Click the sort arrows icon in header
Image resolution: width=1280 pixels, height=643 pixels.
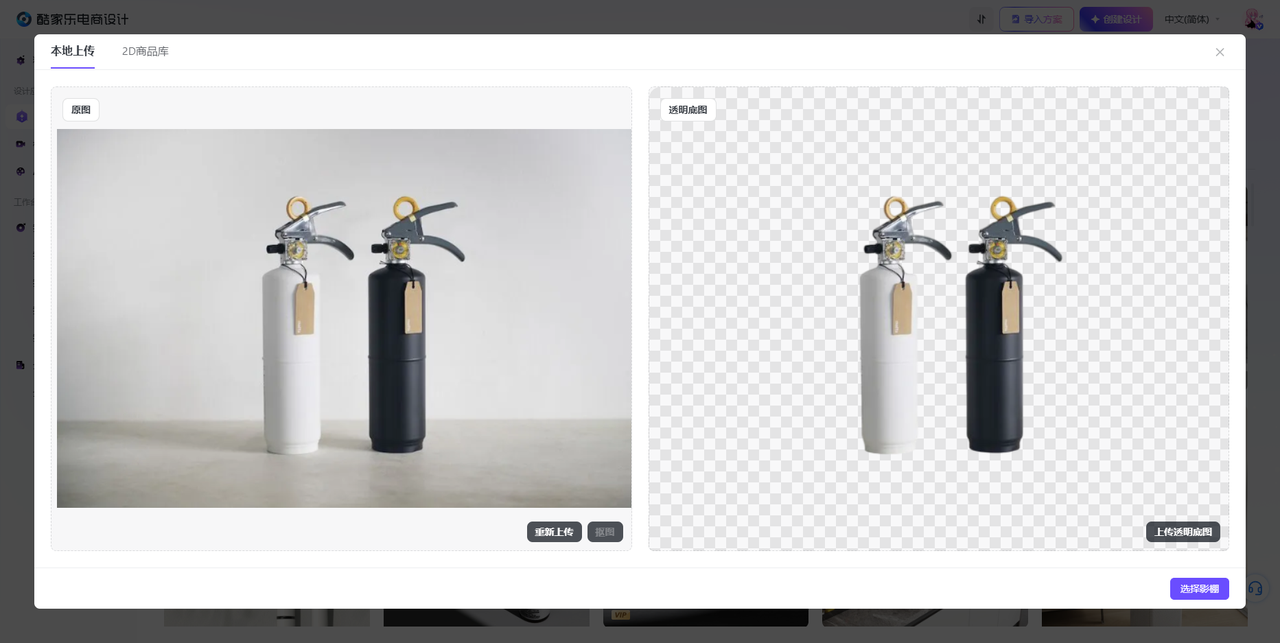coord(981,19)
